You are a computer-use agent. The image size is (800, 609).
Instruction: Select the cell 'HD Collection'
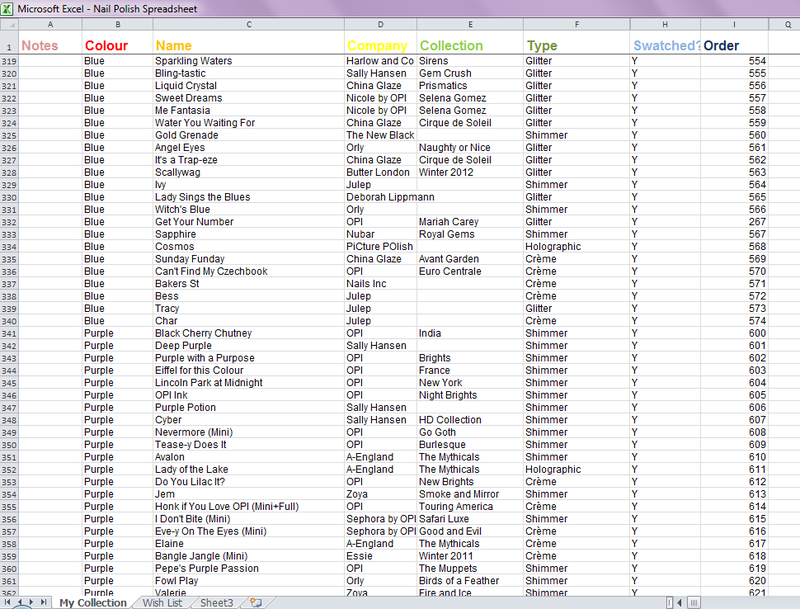point(470,420)
